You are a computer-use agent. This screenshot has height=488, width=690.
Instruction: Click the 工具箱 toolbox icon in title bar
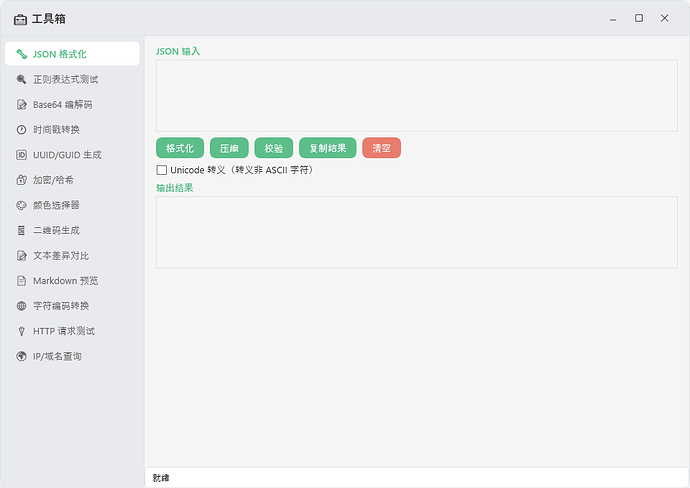(20, 20)
